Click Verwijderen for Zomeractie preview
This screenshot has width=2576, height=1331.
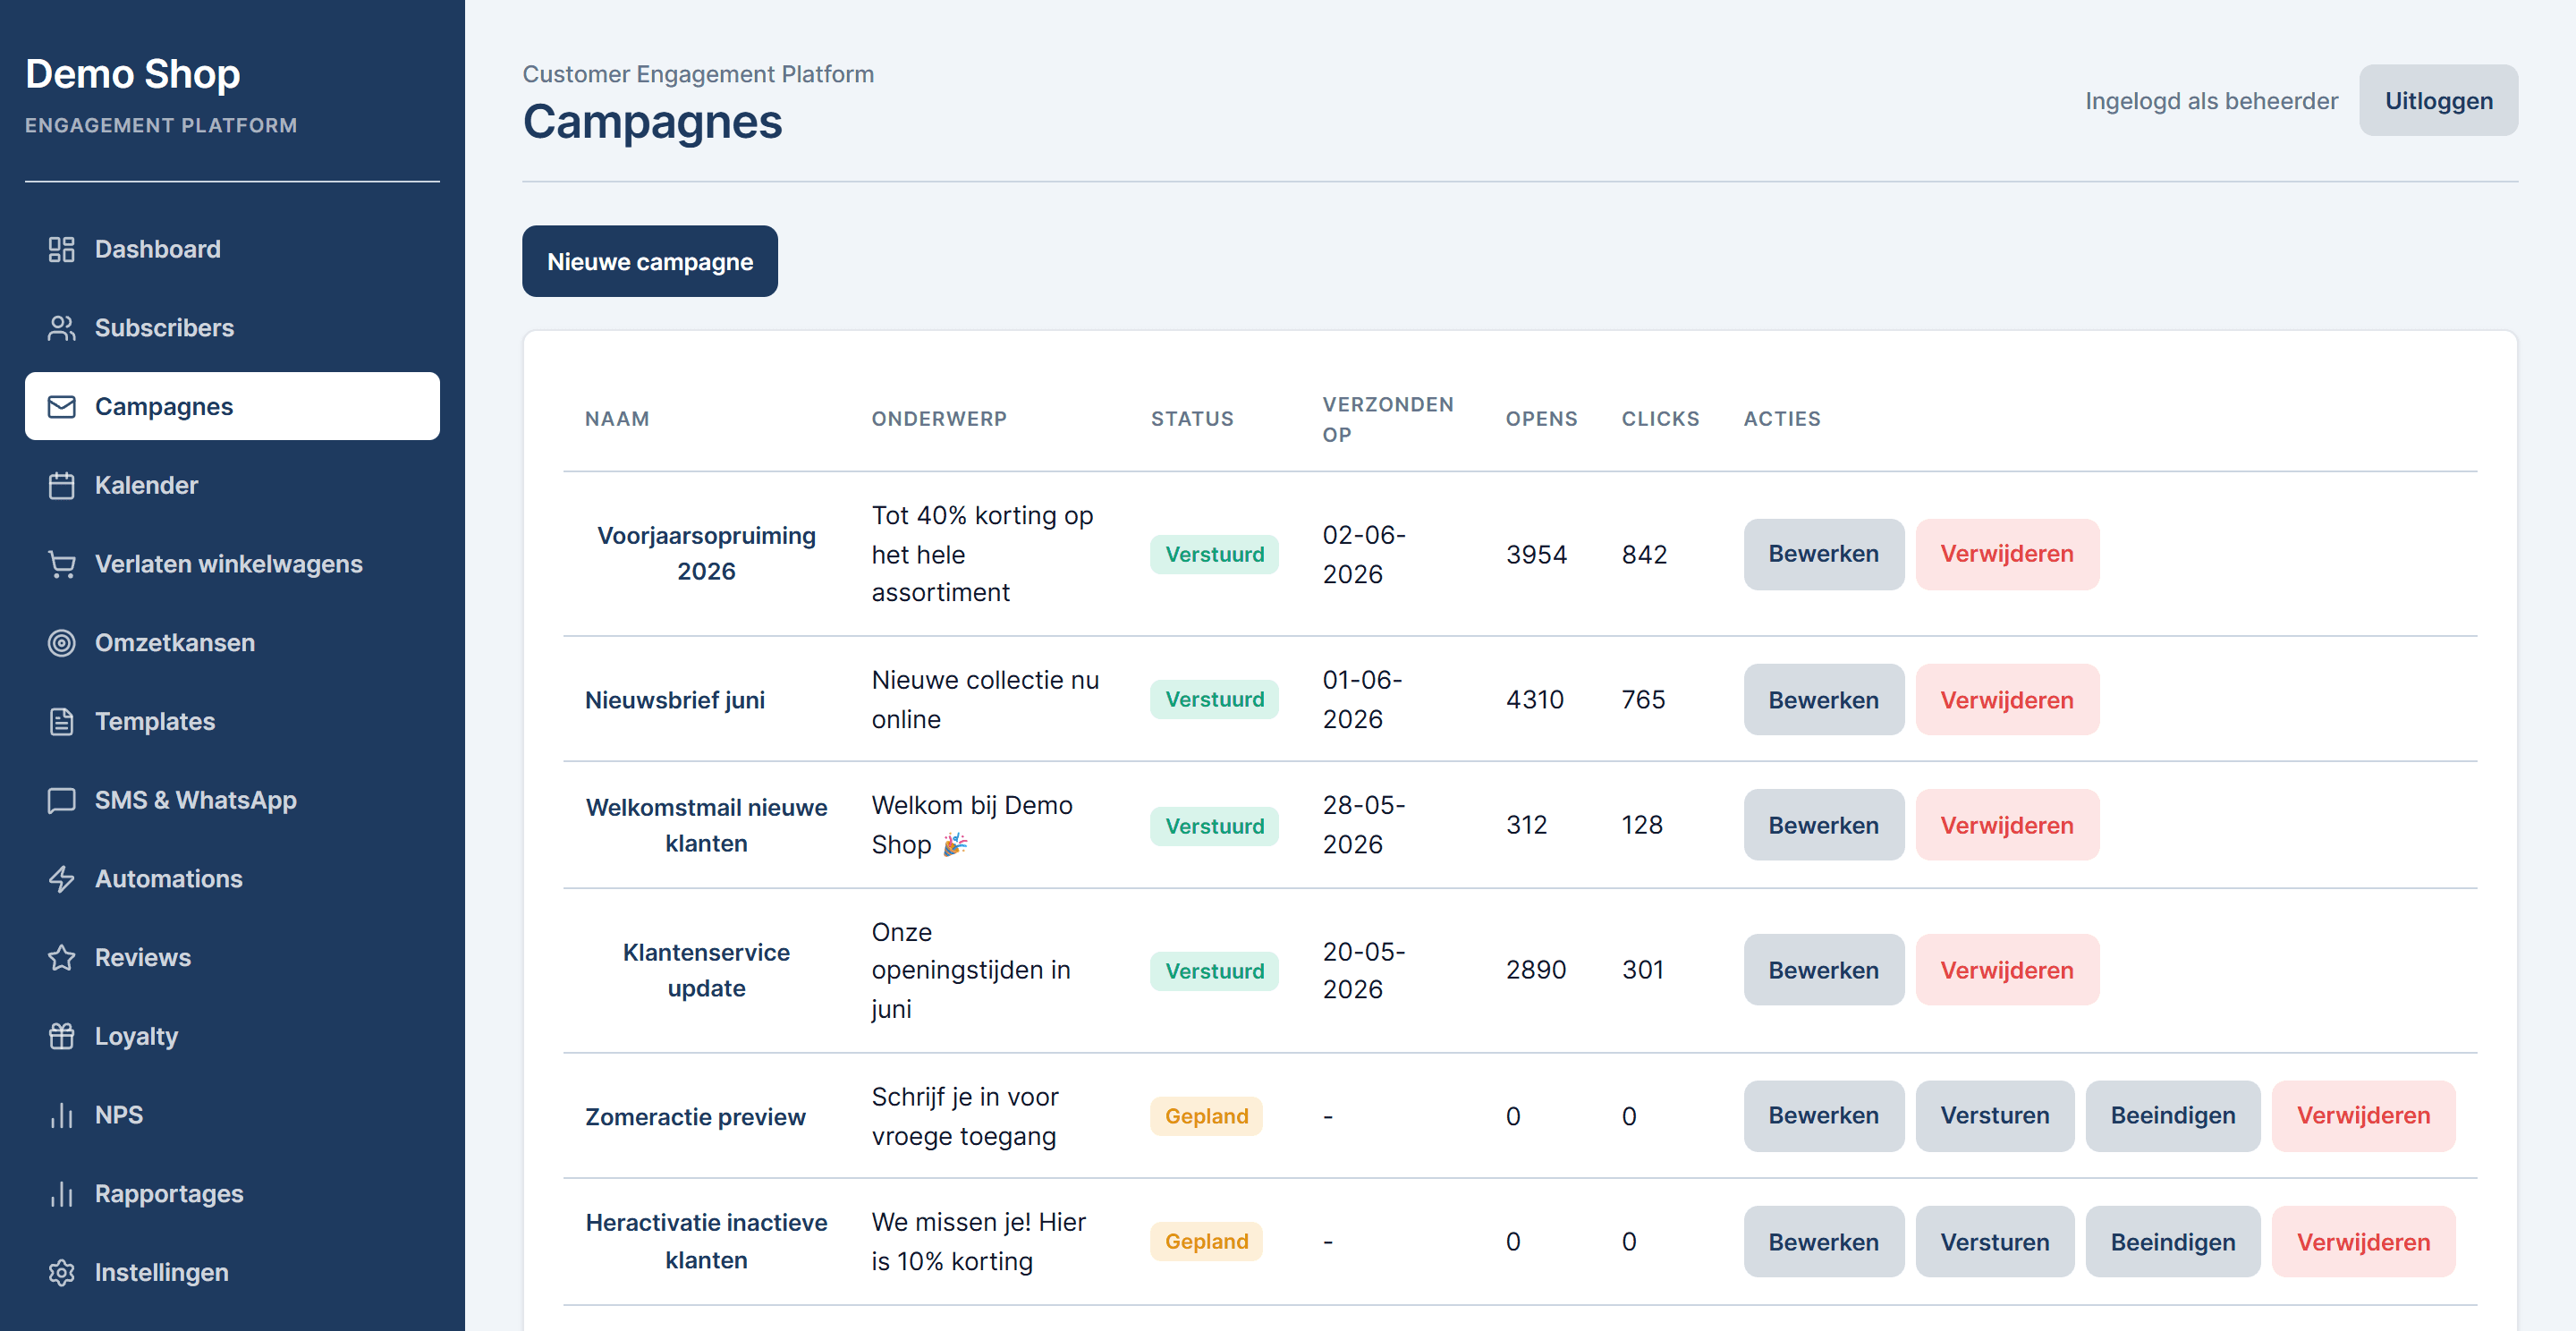click(x=2363, y=1116)
